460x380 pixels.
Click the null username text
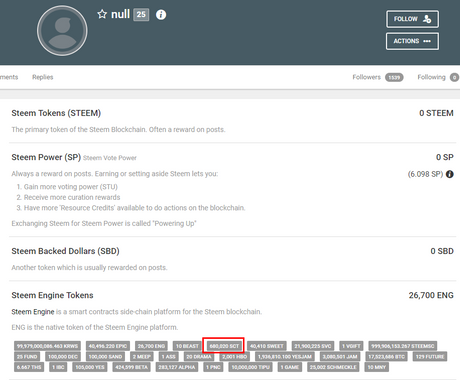pos(120,14)
